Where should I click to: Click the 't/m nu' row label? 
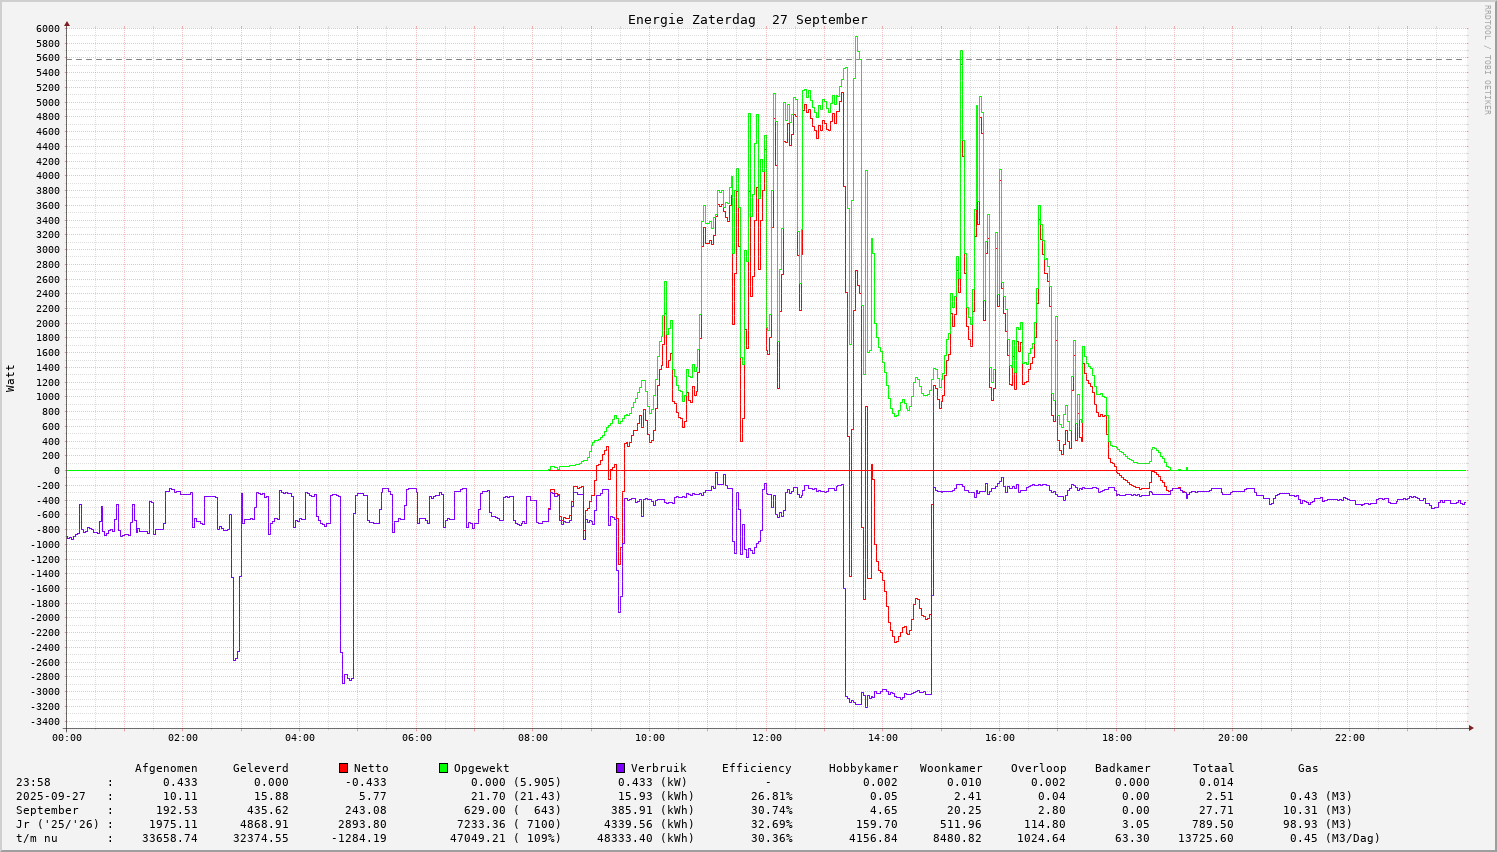click(x=37, y=838)
